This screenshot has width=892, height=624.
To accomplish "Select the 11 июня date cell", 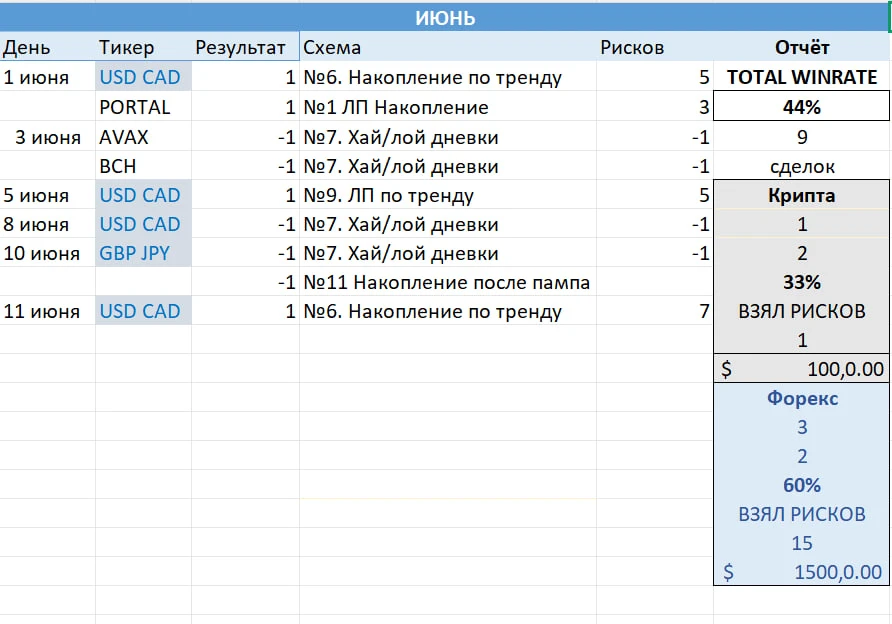I will pos(48,311).
